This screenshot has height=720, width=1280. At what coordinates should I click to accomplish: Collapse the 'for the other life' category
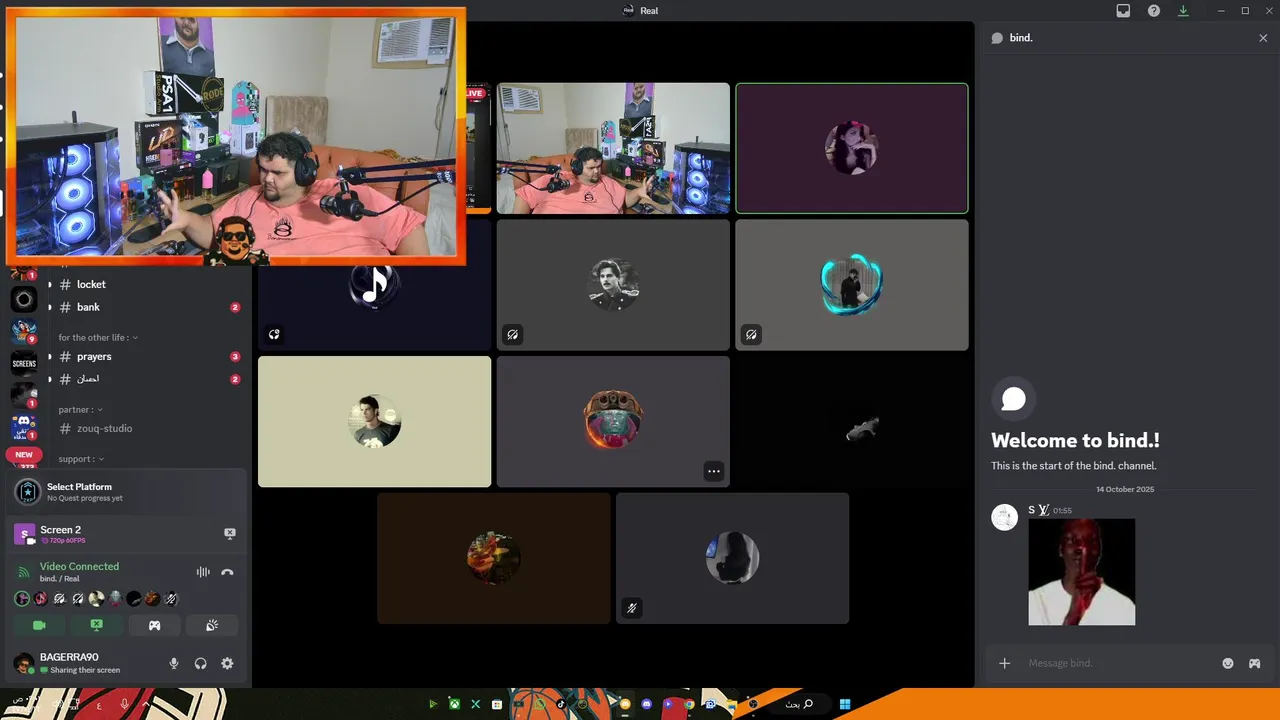pos(98,337)
